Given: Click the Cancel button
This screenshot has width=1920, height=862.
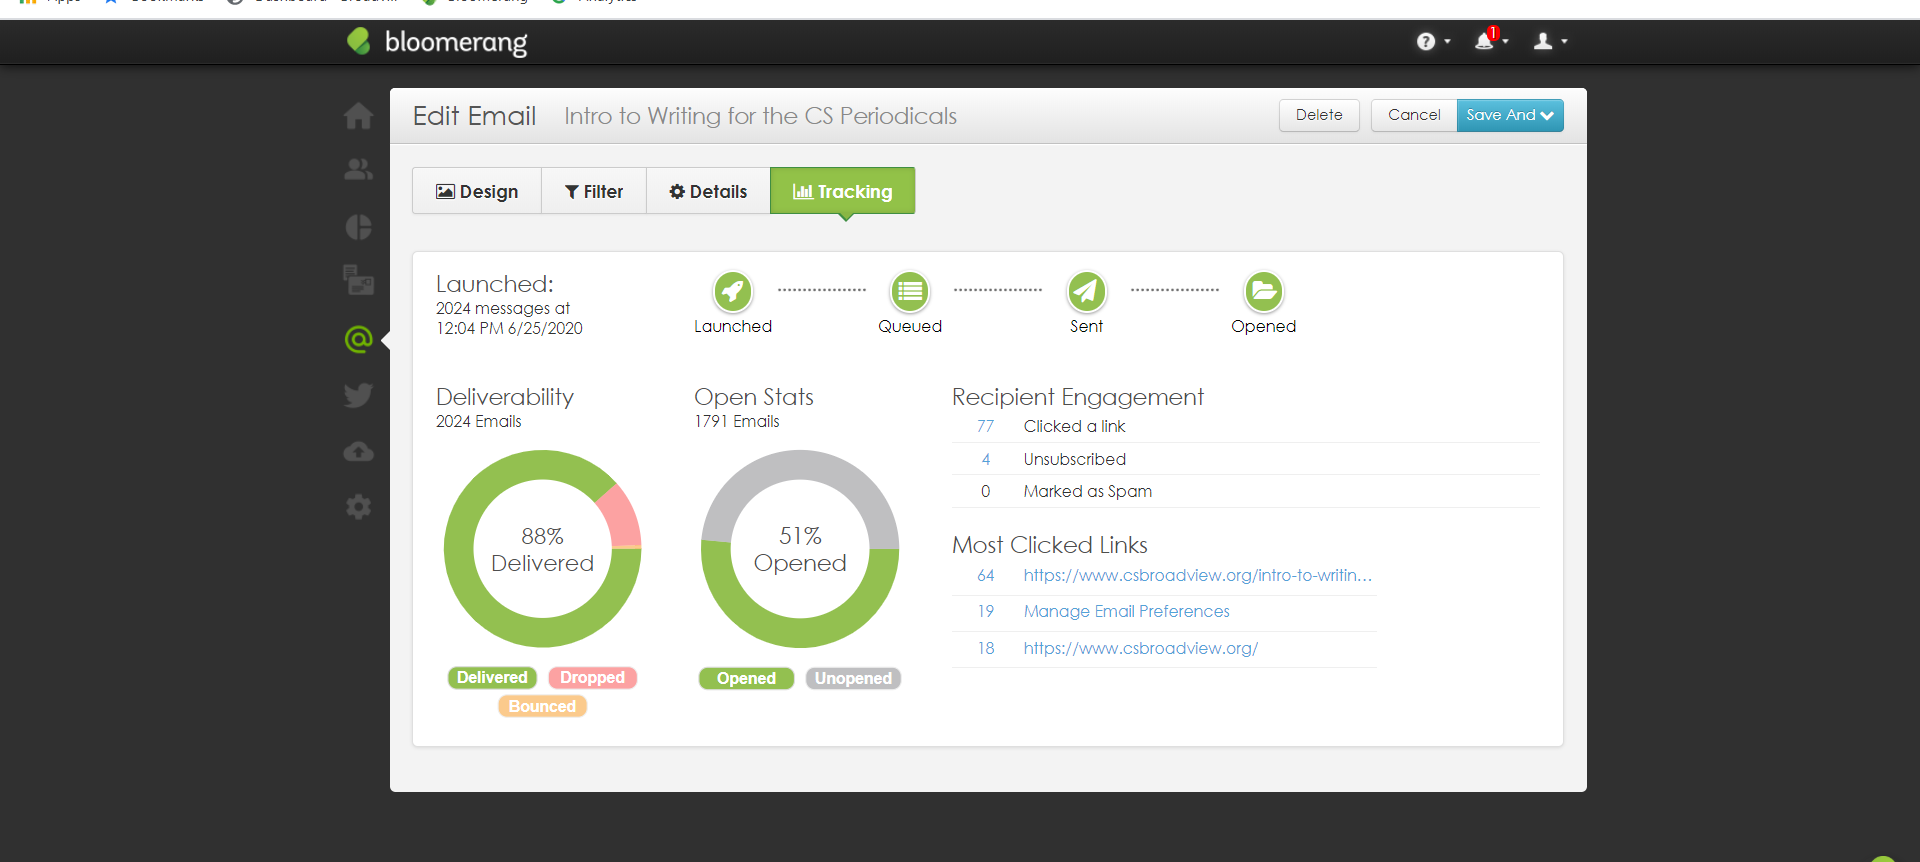Looking at the screenshot, I should coord(1414,115).
